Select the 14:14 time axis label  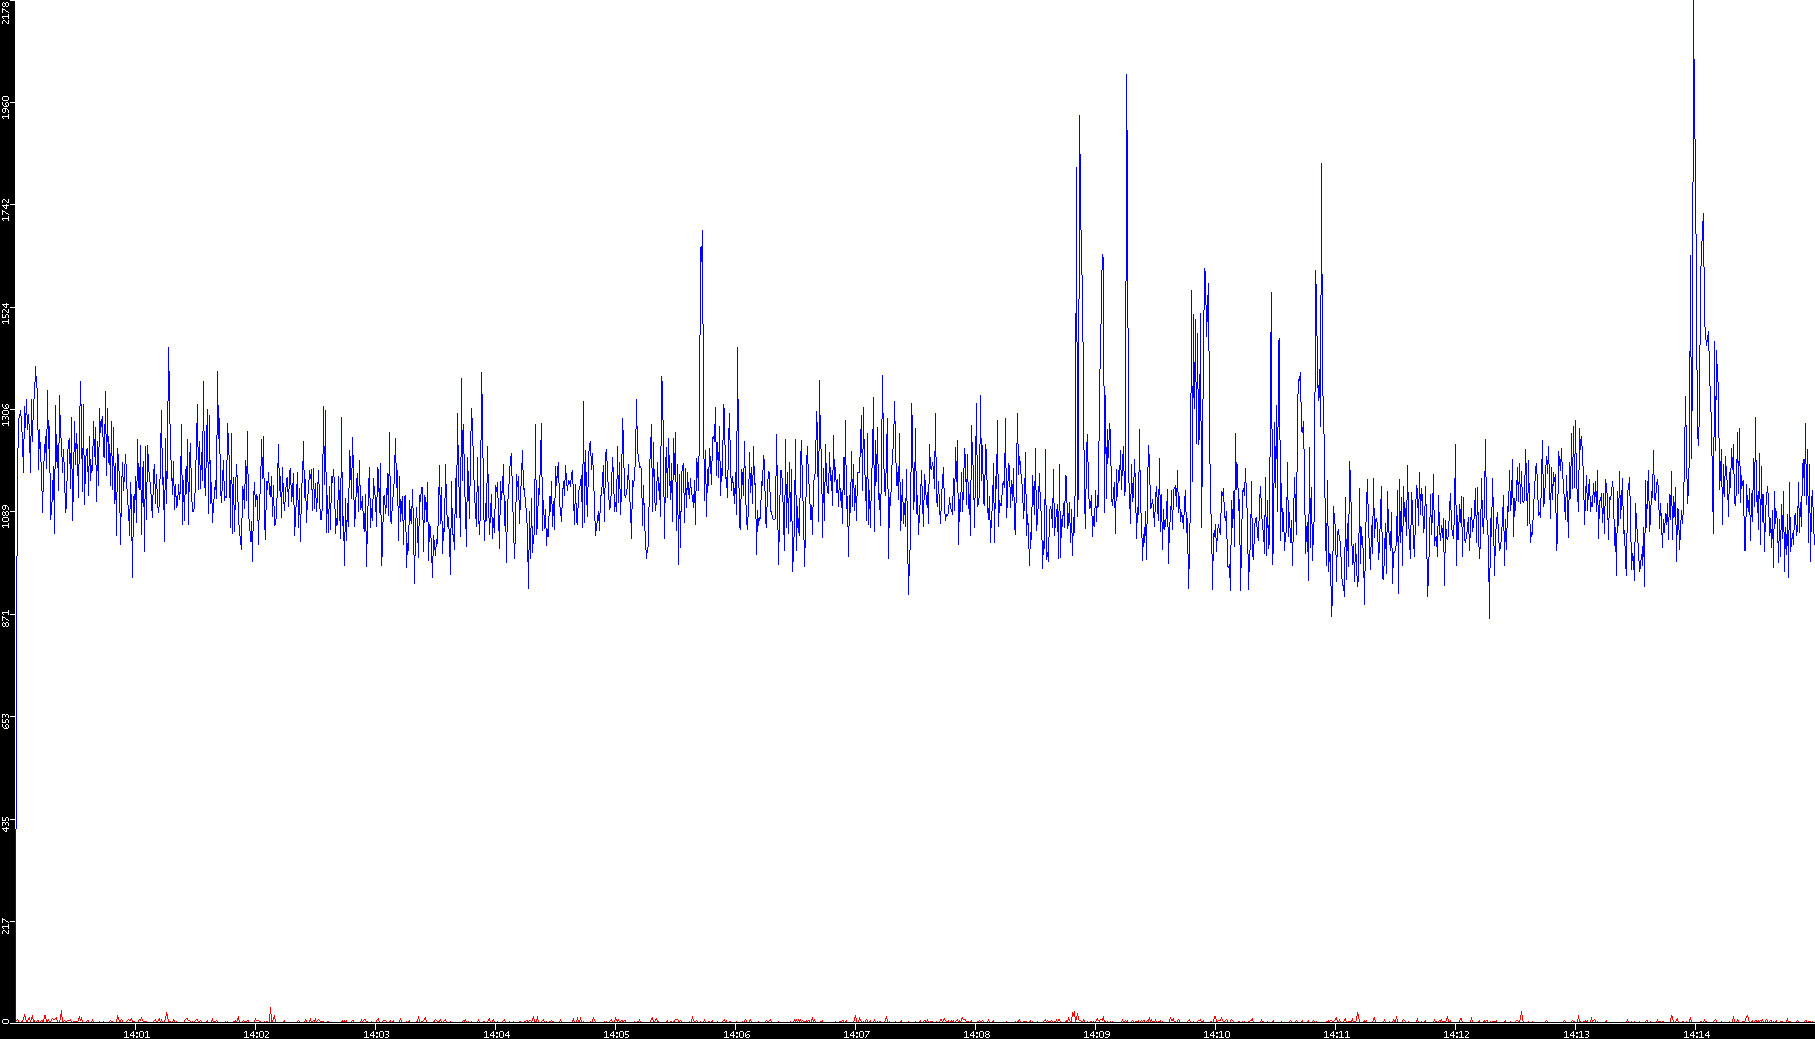click(1696, 1033)
